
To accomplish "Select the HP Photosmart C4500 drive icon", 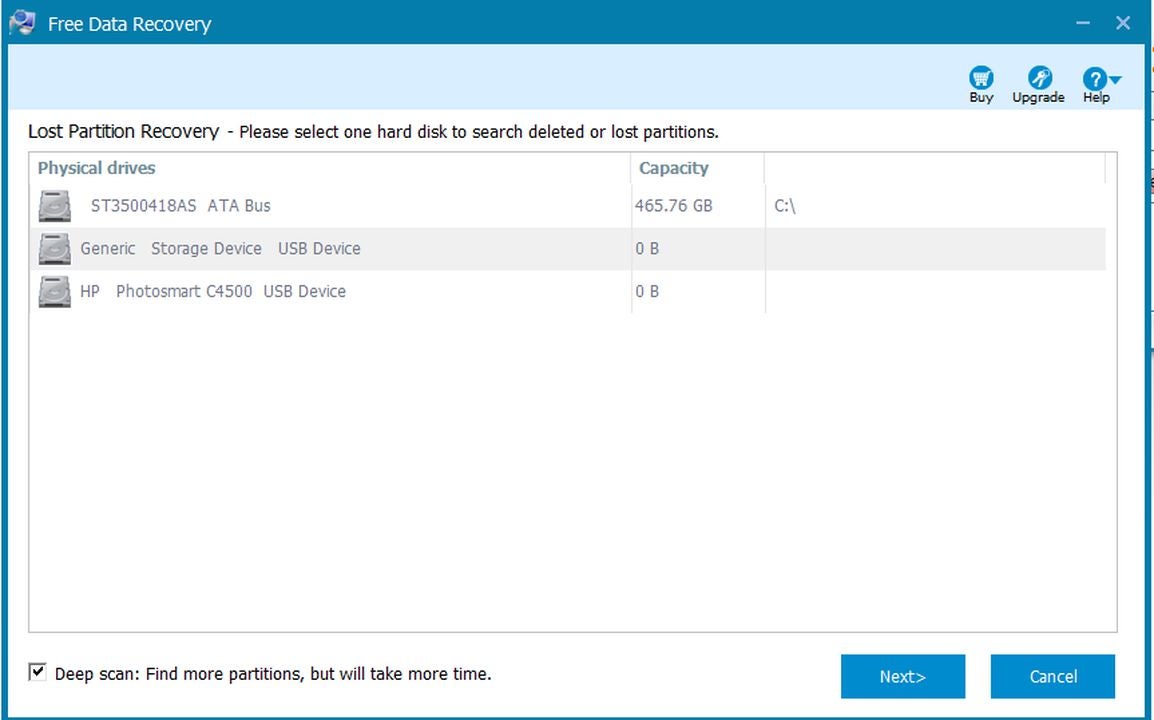I will click(54, 292).
